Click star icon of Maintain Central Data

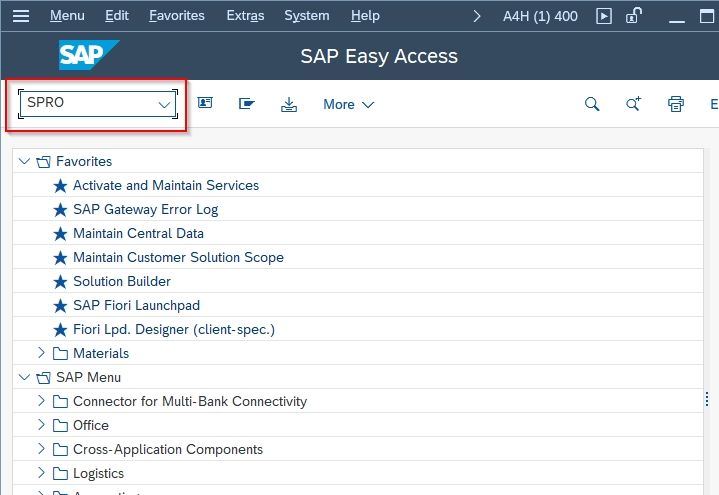tap(60, 234)
